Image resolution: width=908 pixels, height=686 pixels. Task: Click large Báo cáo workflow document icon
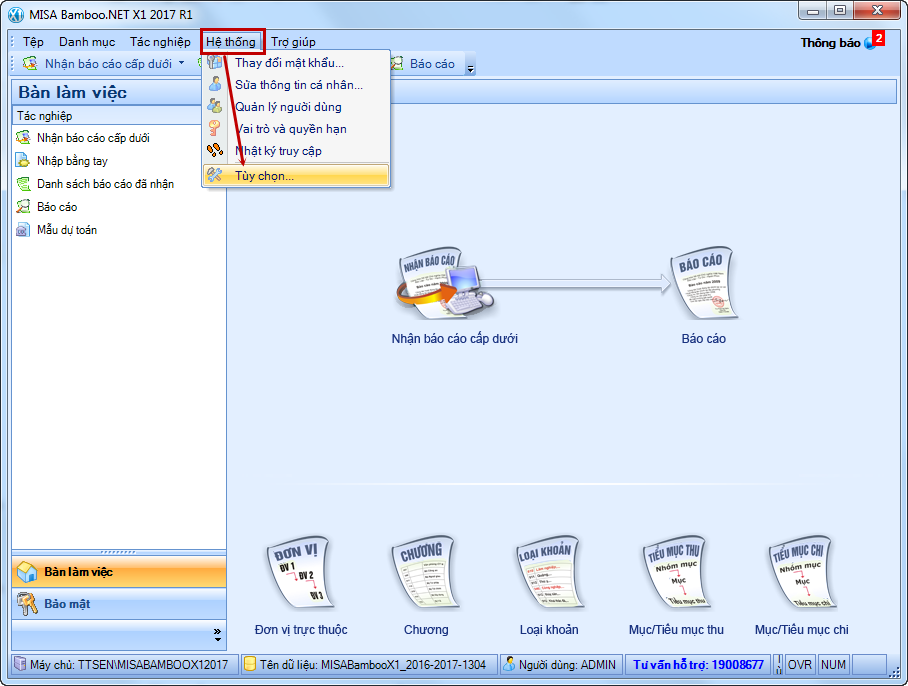[704, 283]
